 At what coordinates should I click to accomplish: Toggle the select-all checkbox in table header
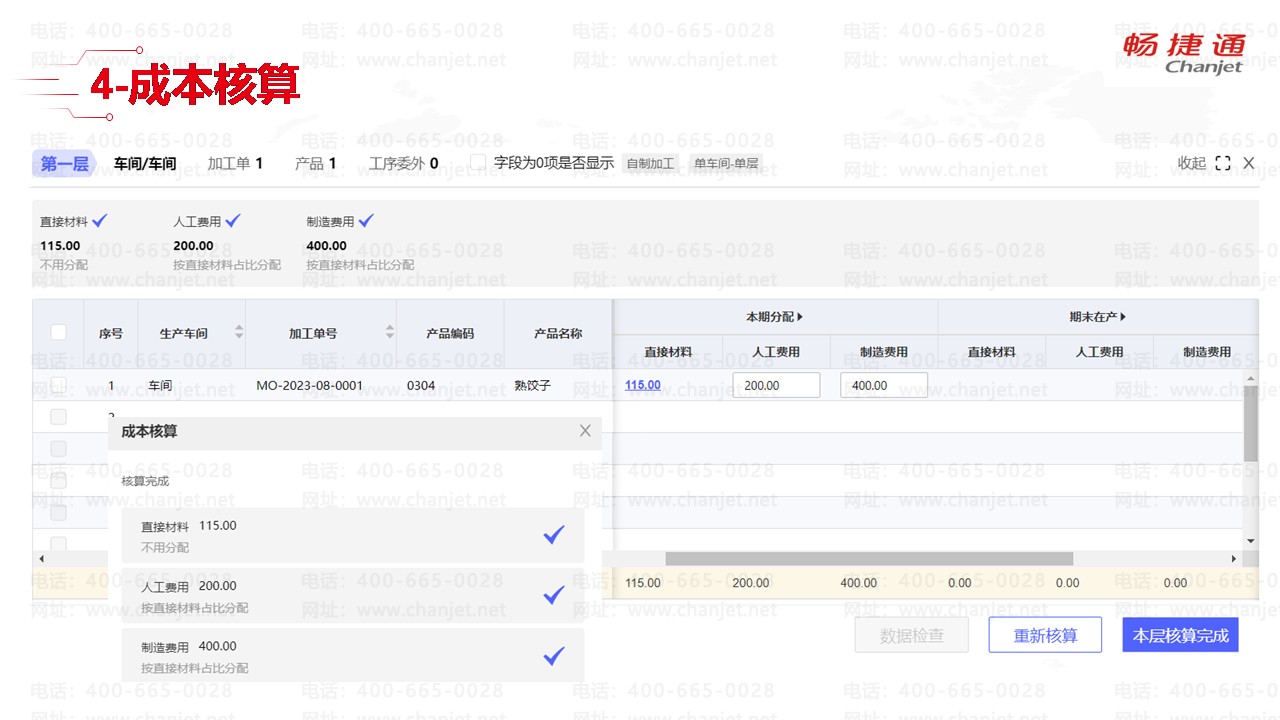click(59, 332)
